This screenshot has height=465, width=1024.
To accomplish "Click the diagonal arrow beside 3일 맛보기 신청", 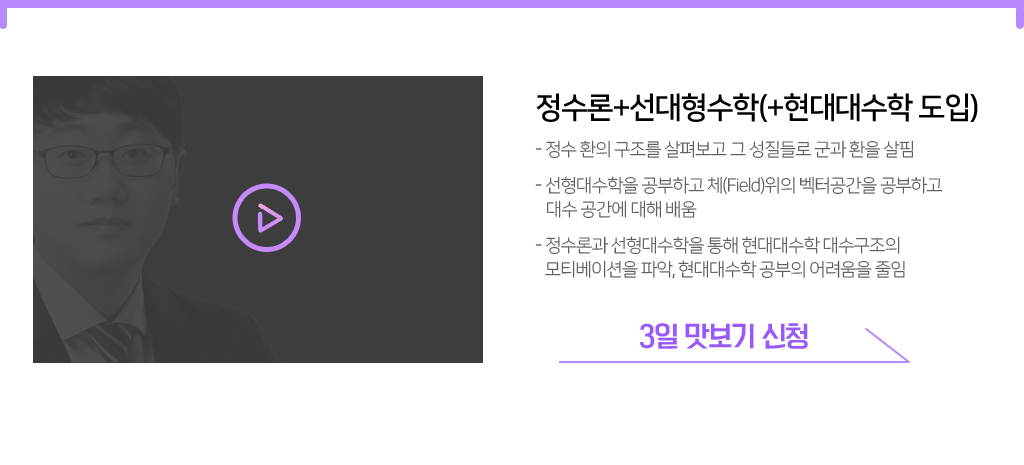I will coord(886,344).
